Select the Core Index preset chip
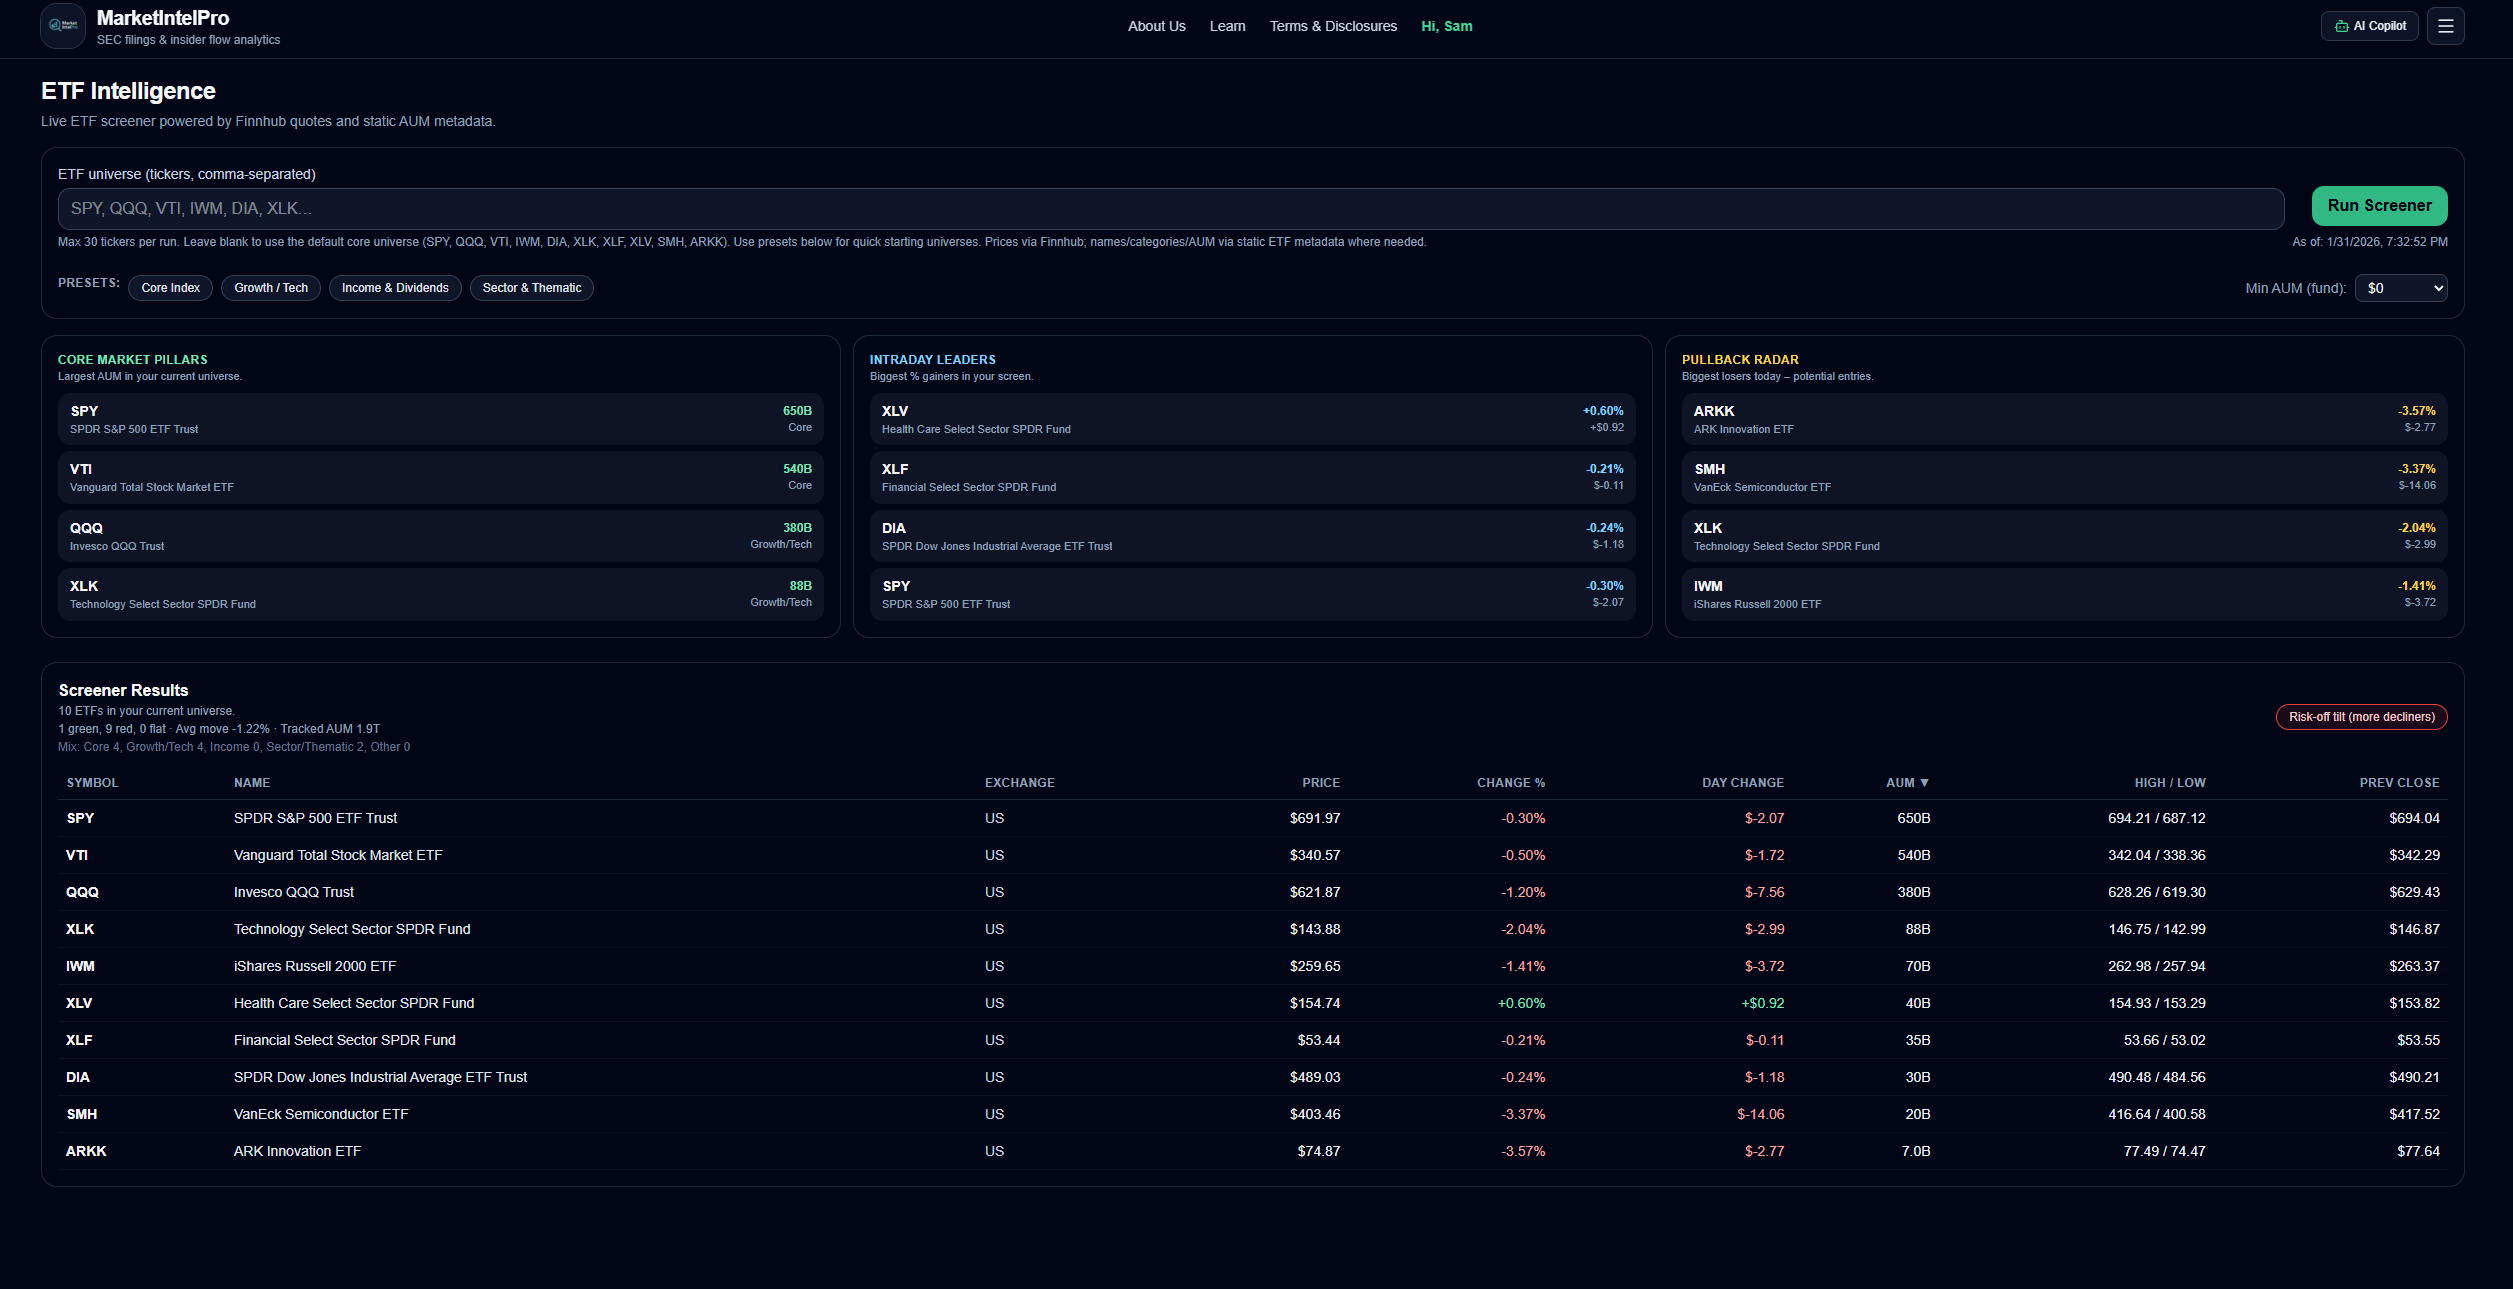2513x1289 pixels. point(169,288)
